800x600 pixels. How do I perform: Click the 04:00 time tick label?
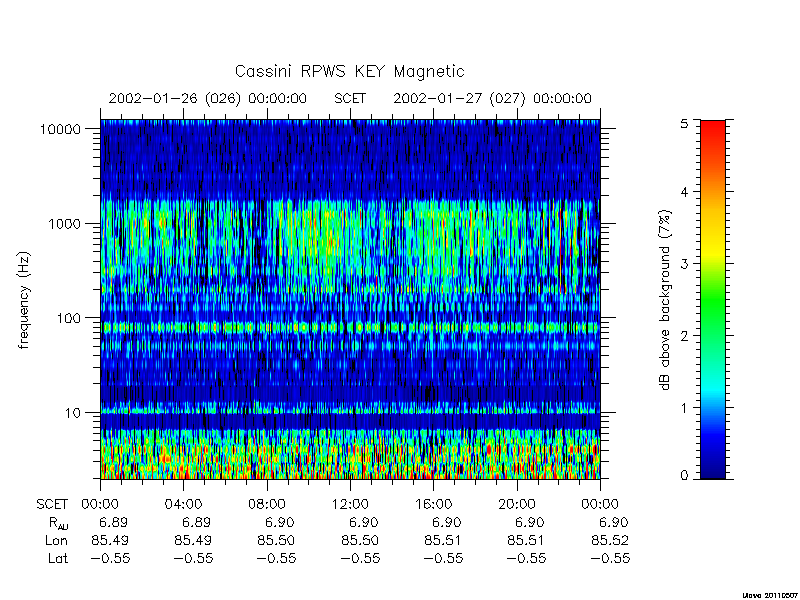pyautogui.click(x=183, y=505)
